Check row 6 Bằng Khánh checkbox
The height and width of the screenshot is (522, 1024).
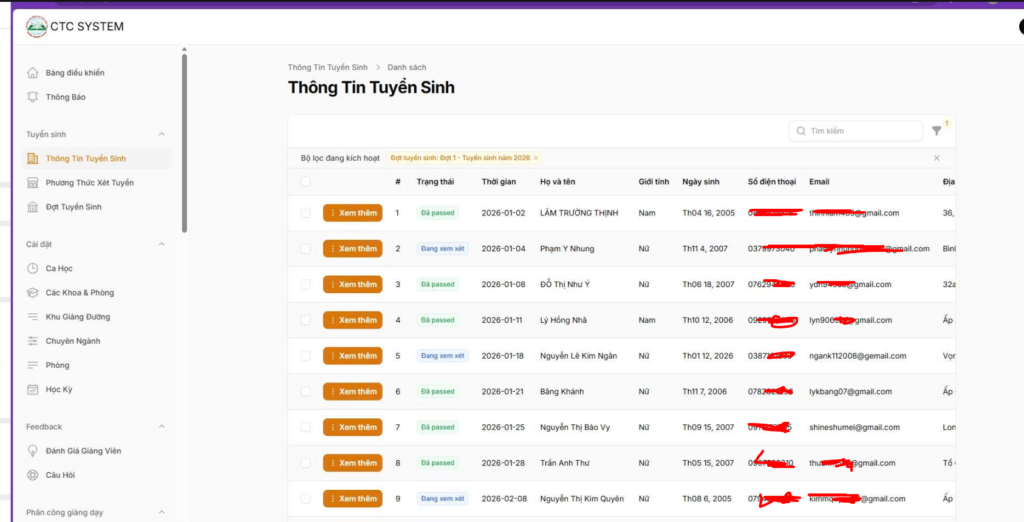pos(306,391)
